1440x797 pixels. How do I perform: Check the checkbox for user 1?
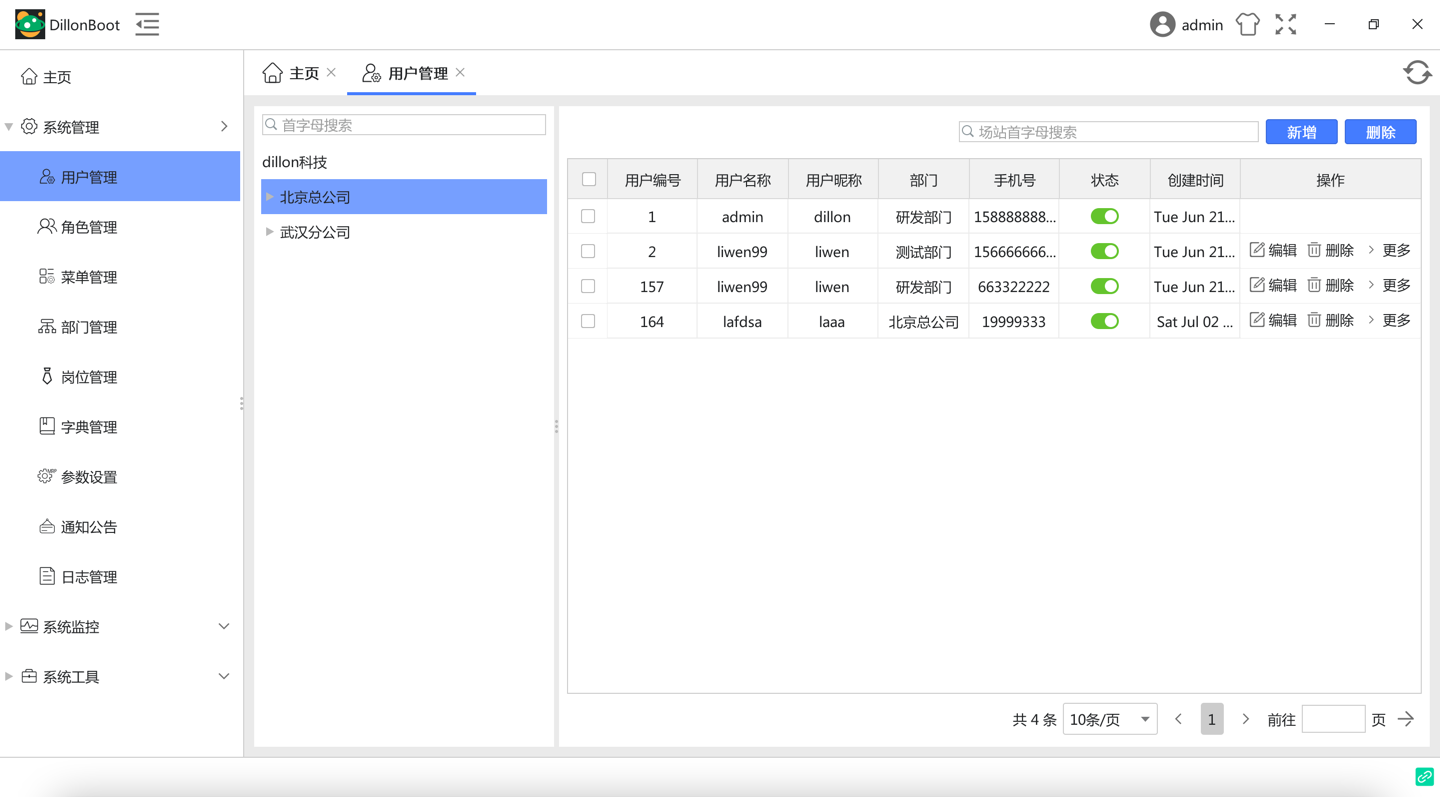point(588,216)
